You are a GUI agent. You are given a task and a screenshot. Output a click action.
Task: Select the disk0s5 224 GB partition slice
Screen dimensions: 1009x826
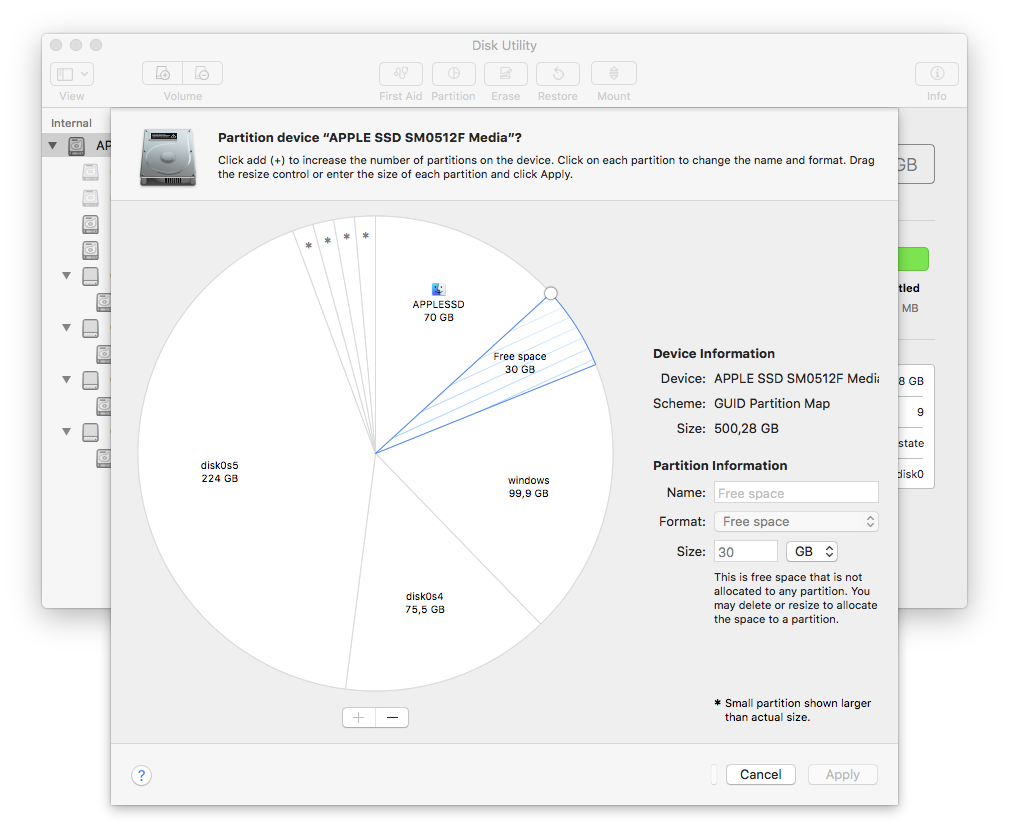tap(219, 472)
